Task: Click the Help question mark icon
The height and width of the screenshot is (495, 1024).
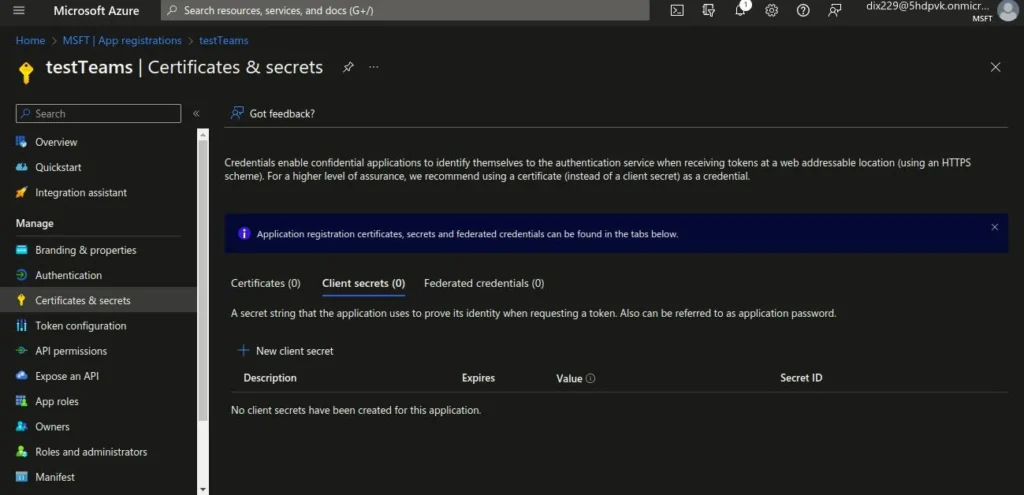Action: click(x=803, y=10)
